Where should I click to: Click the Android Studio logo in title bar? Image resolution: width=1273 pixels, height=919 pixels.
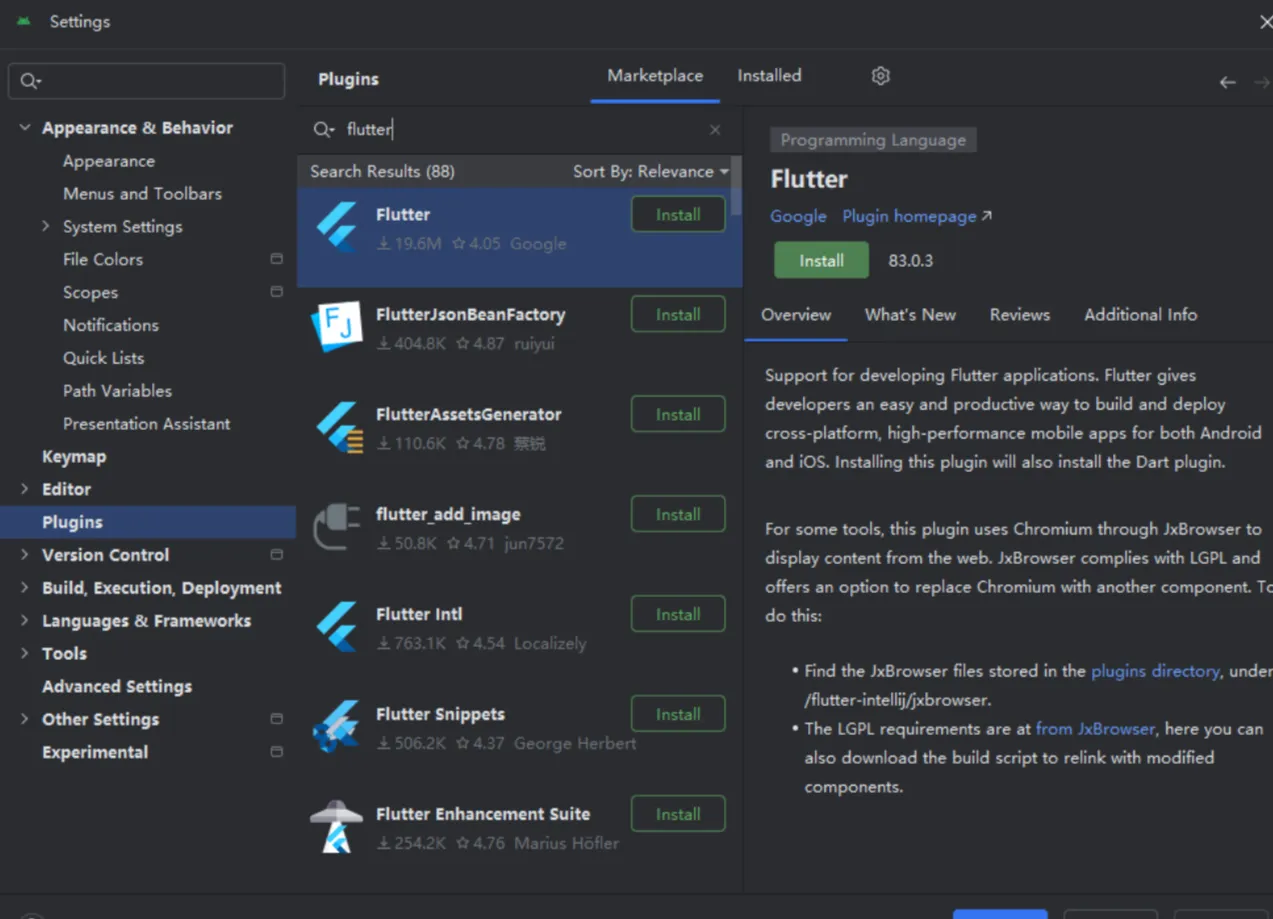pyautogui.click(x=23, y=21)
